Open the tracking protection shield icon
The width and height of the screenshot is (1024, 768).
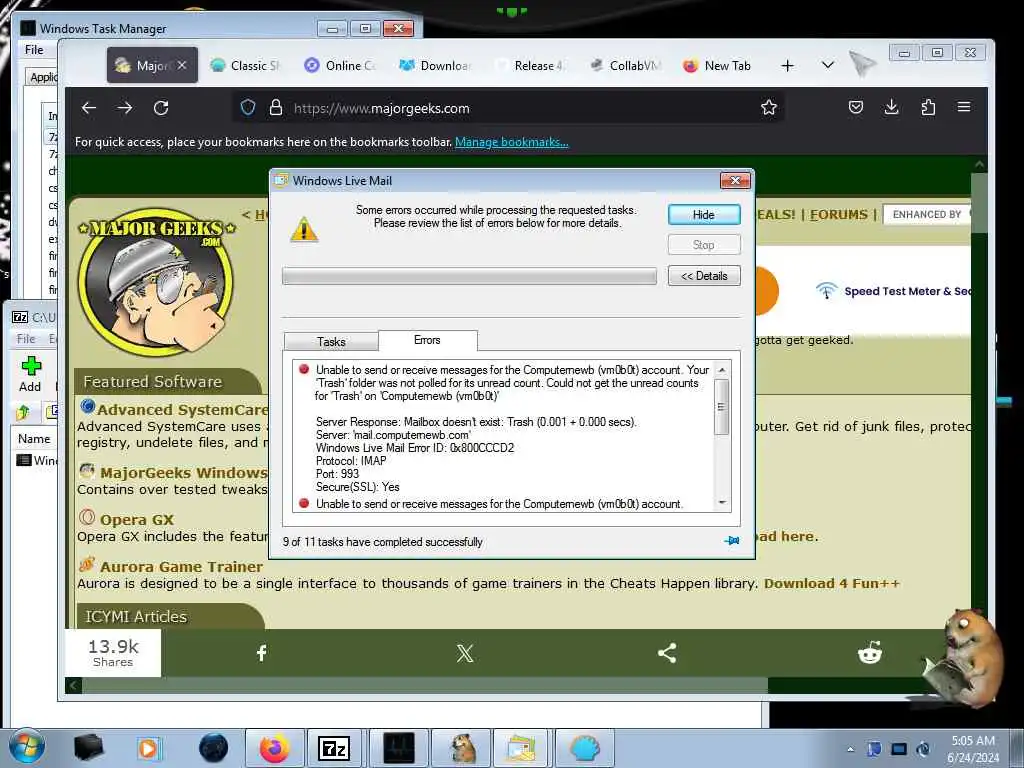coord(248,108)
